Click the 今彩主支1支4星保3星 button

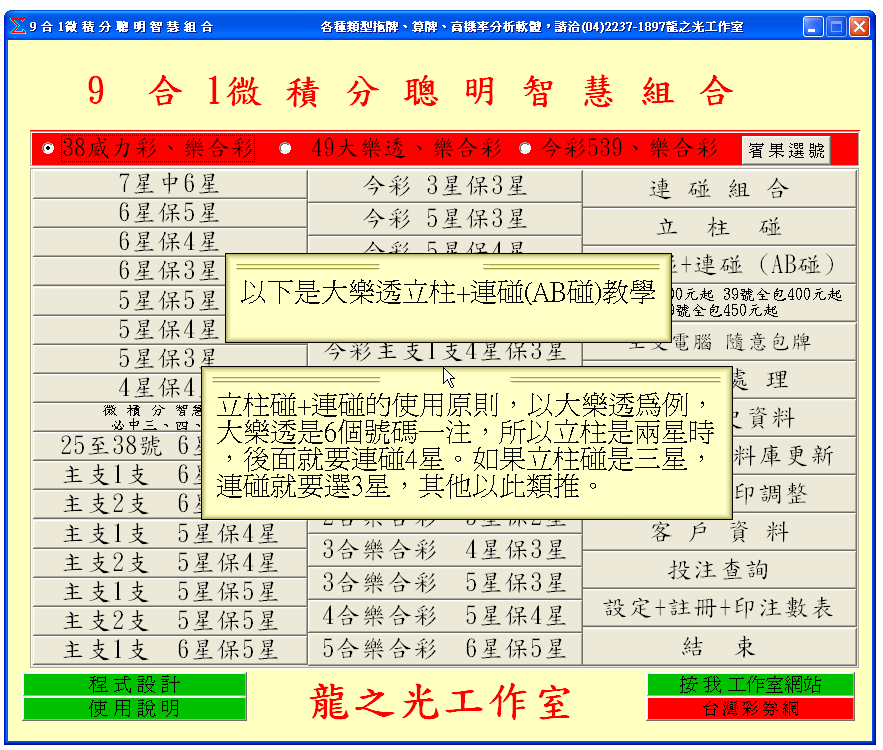click(x=444, y=352)
